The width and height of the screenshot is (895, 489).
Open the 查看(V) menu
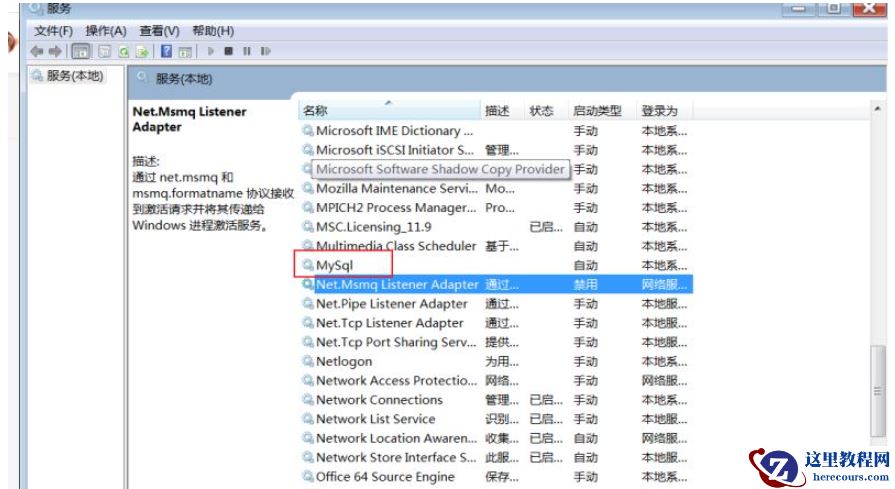(159, 31)
